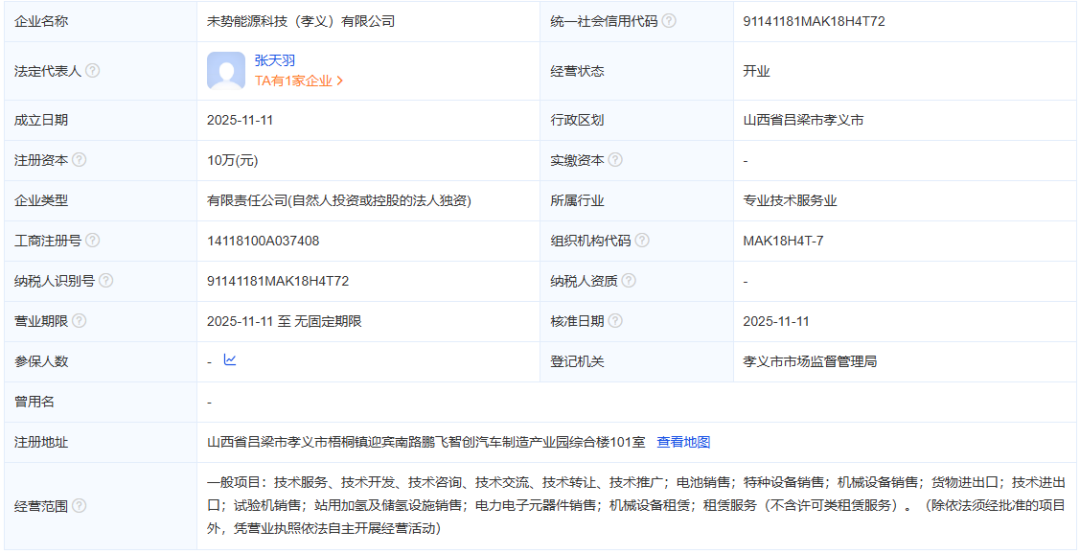Click registration authority 孝义市市场监督管理局

810,361
